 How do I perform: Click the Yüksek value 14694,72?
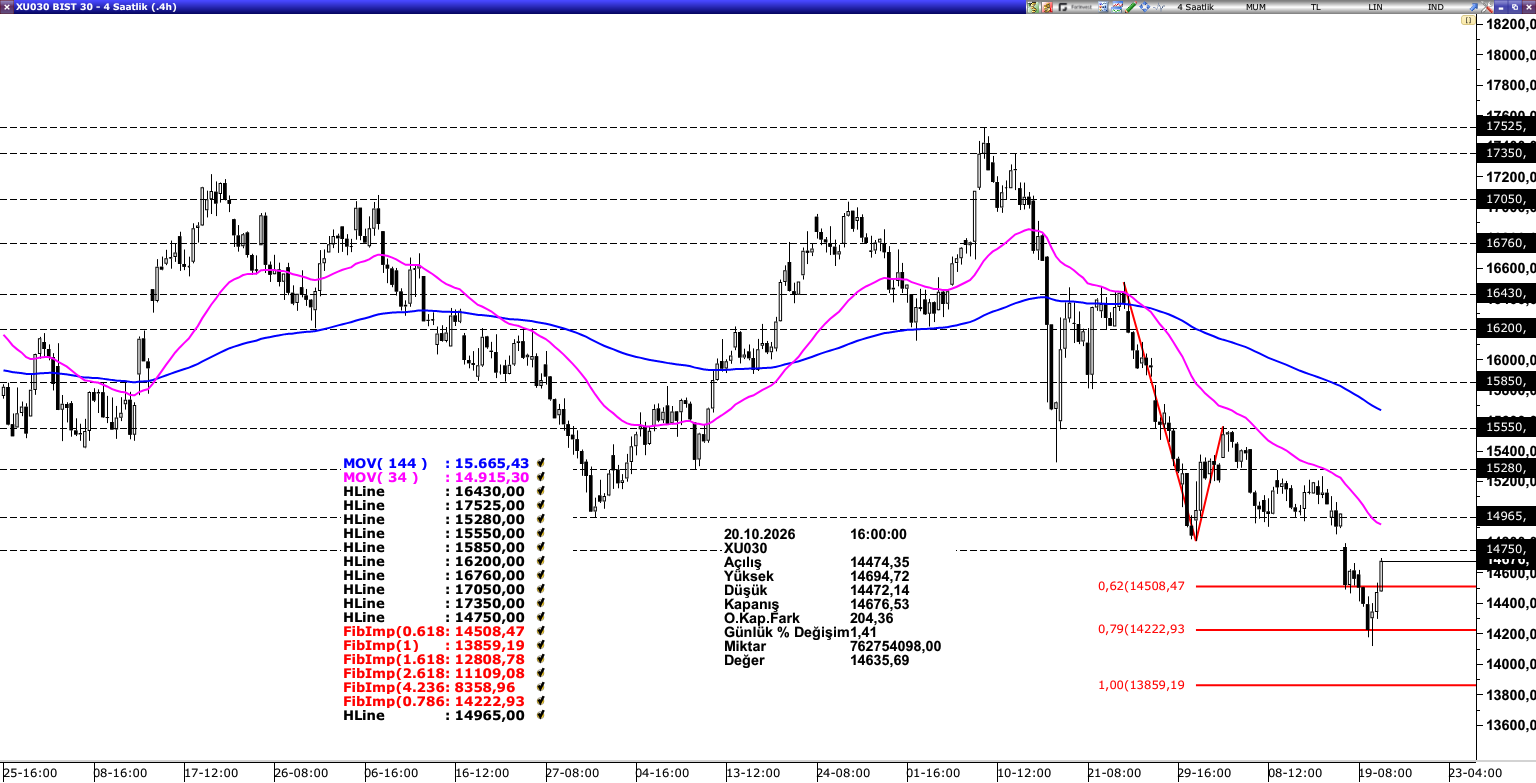tap(880, 577)
